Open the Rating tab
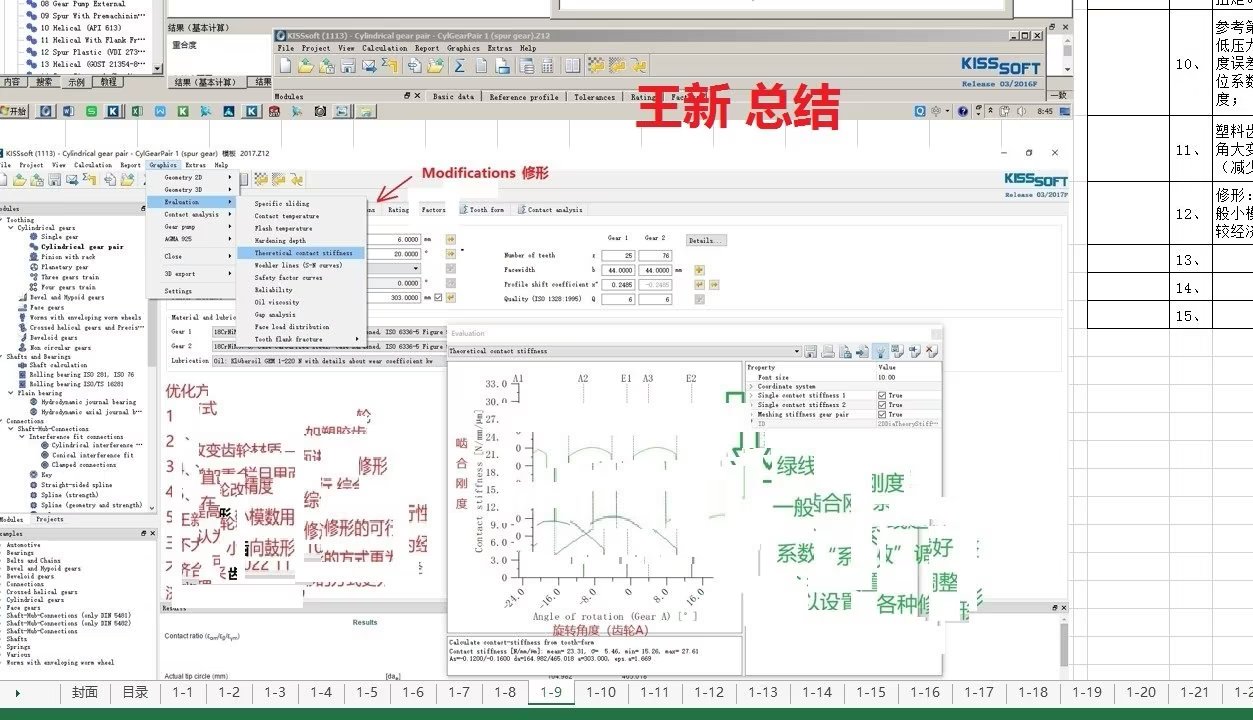 click(x=398, y=210)
